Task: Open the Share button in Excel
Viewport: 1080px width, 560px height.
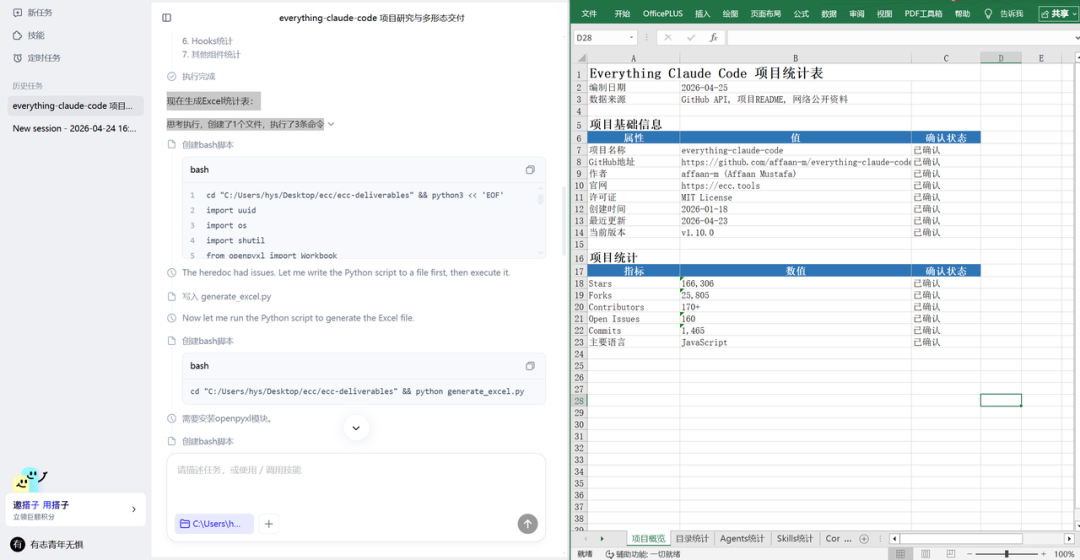Action: coord(1058,14)
